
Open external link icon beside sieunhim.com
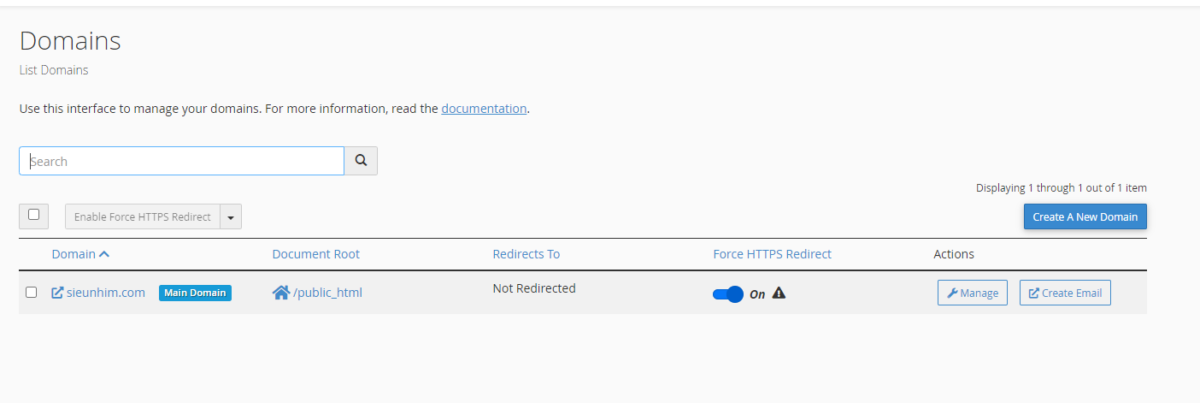[x=58, y=293]
